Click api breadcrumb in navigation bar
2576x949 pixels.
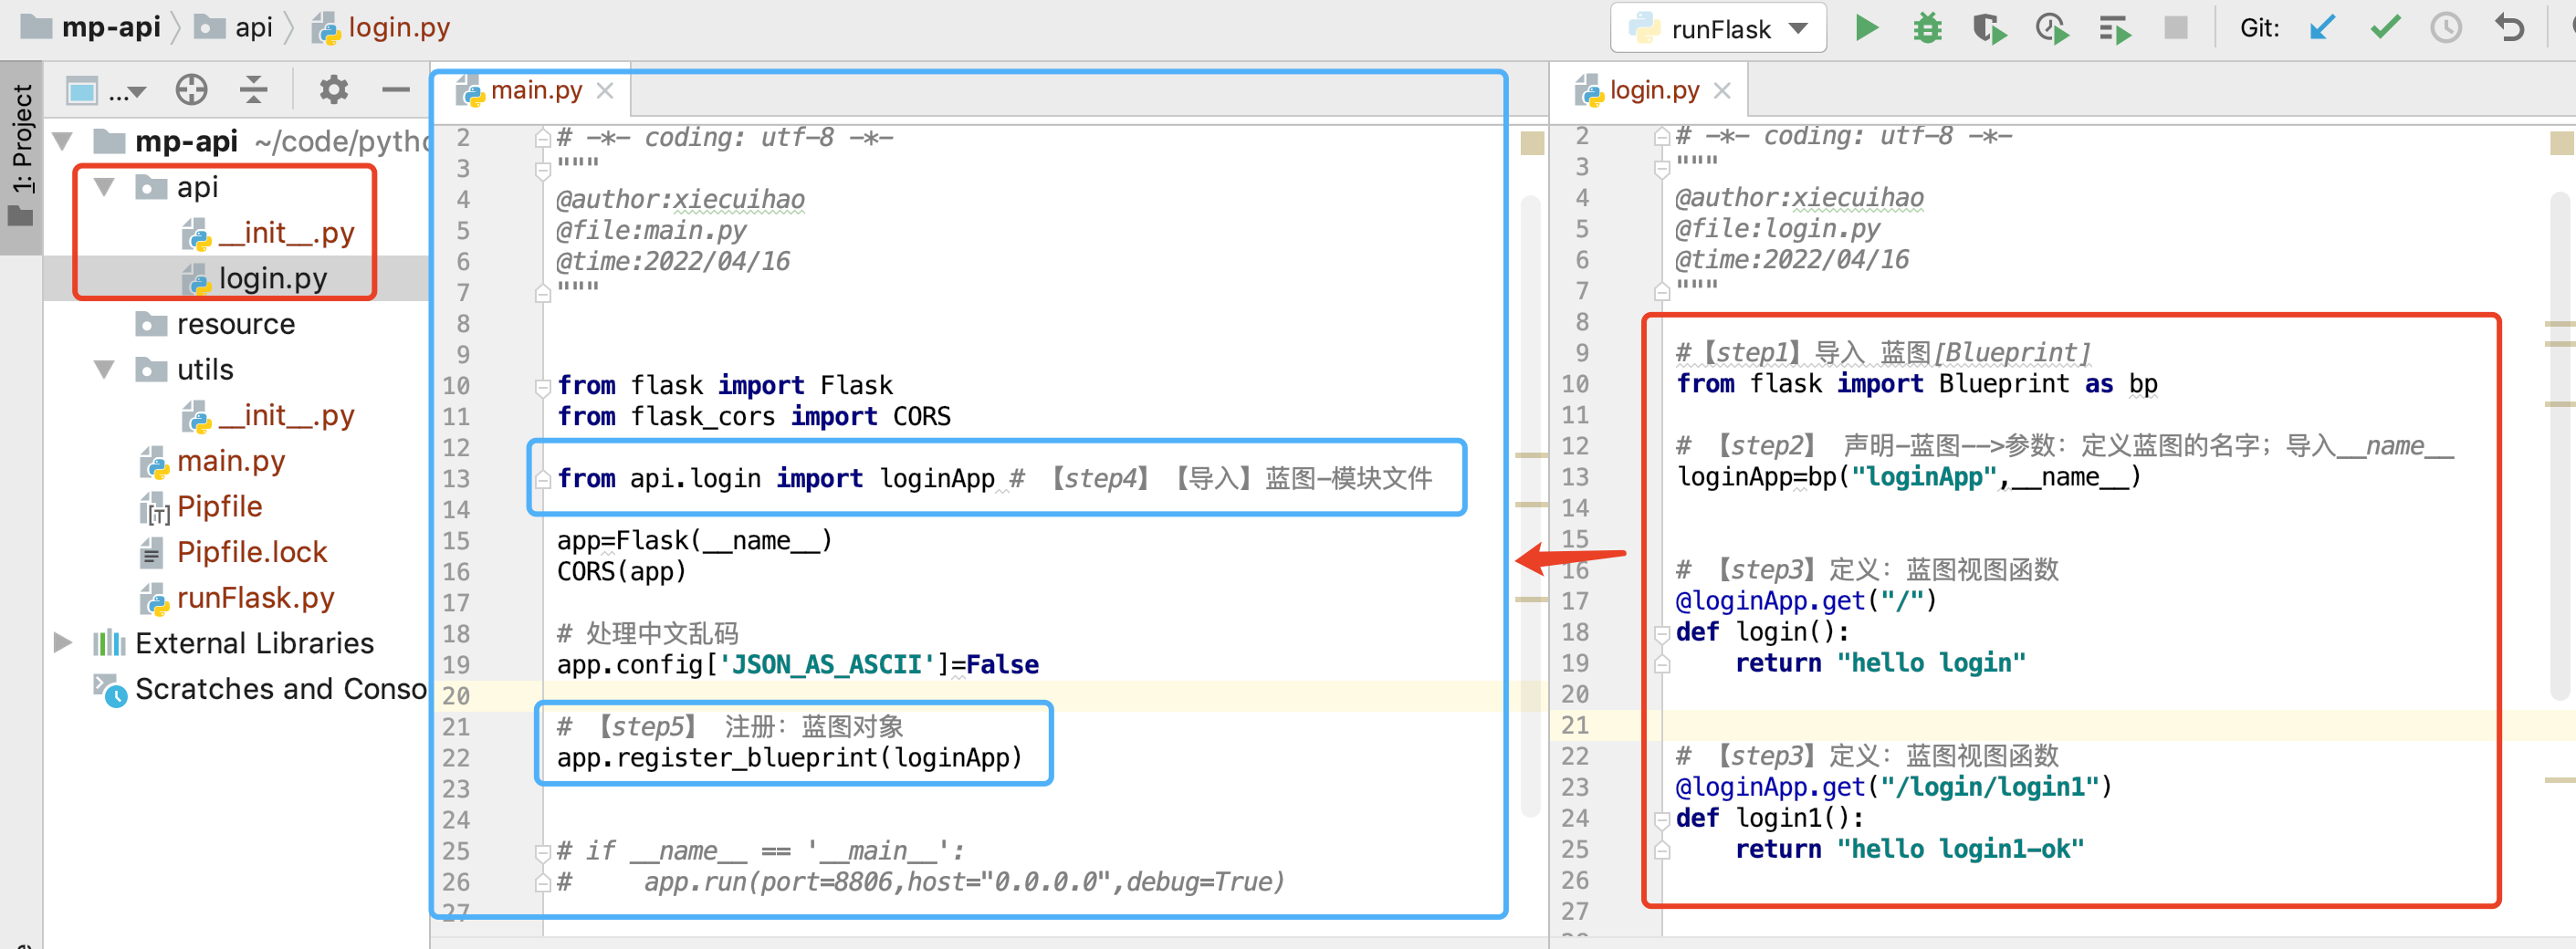233,27
